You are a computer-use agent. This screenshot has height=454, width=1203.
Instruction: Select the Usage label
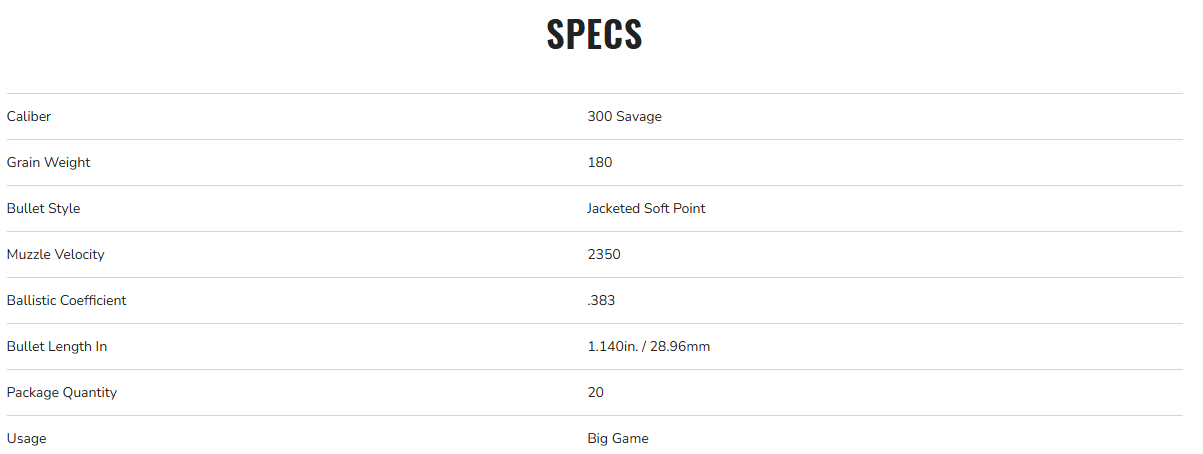(x=26, y=439)
